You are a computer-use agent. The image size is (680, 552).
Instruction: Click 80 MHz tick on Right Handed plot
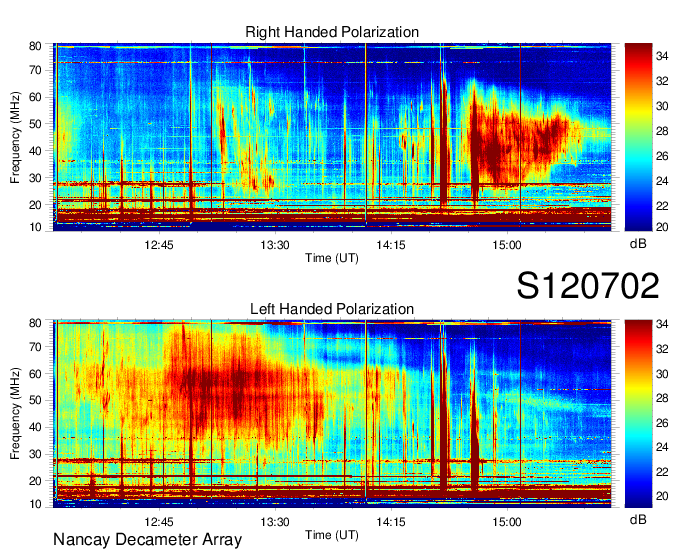coord(35,46)
